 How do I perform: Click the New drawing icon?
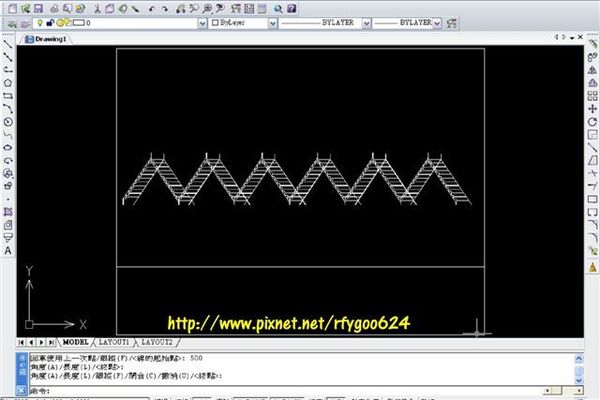[x=12, y=8]
